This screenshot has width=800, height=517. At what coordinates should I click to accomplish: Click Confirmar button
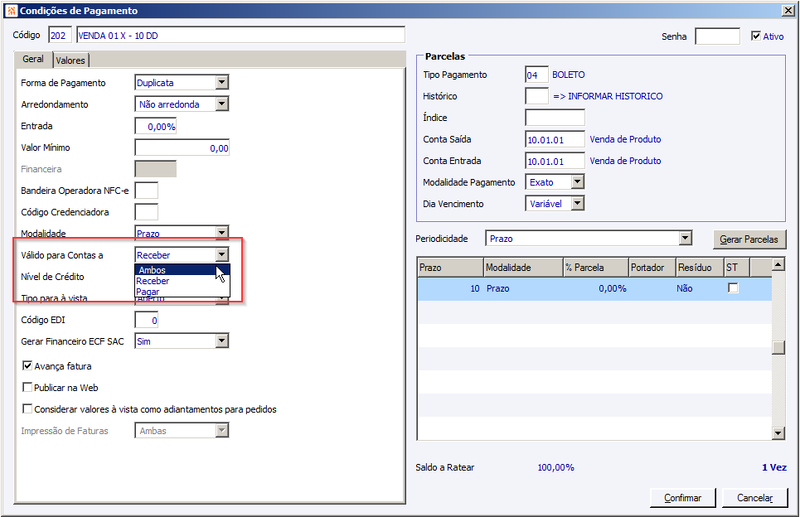click(x=683, y=498)
